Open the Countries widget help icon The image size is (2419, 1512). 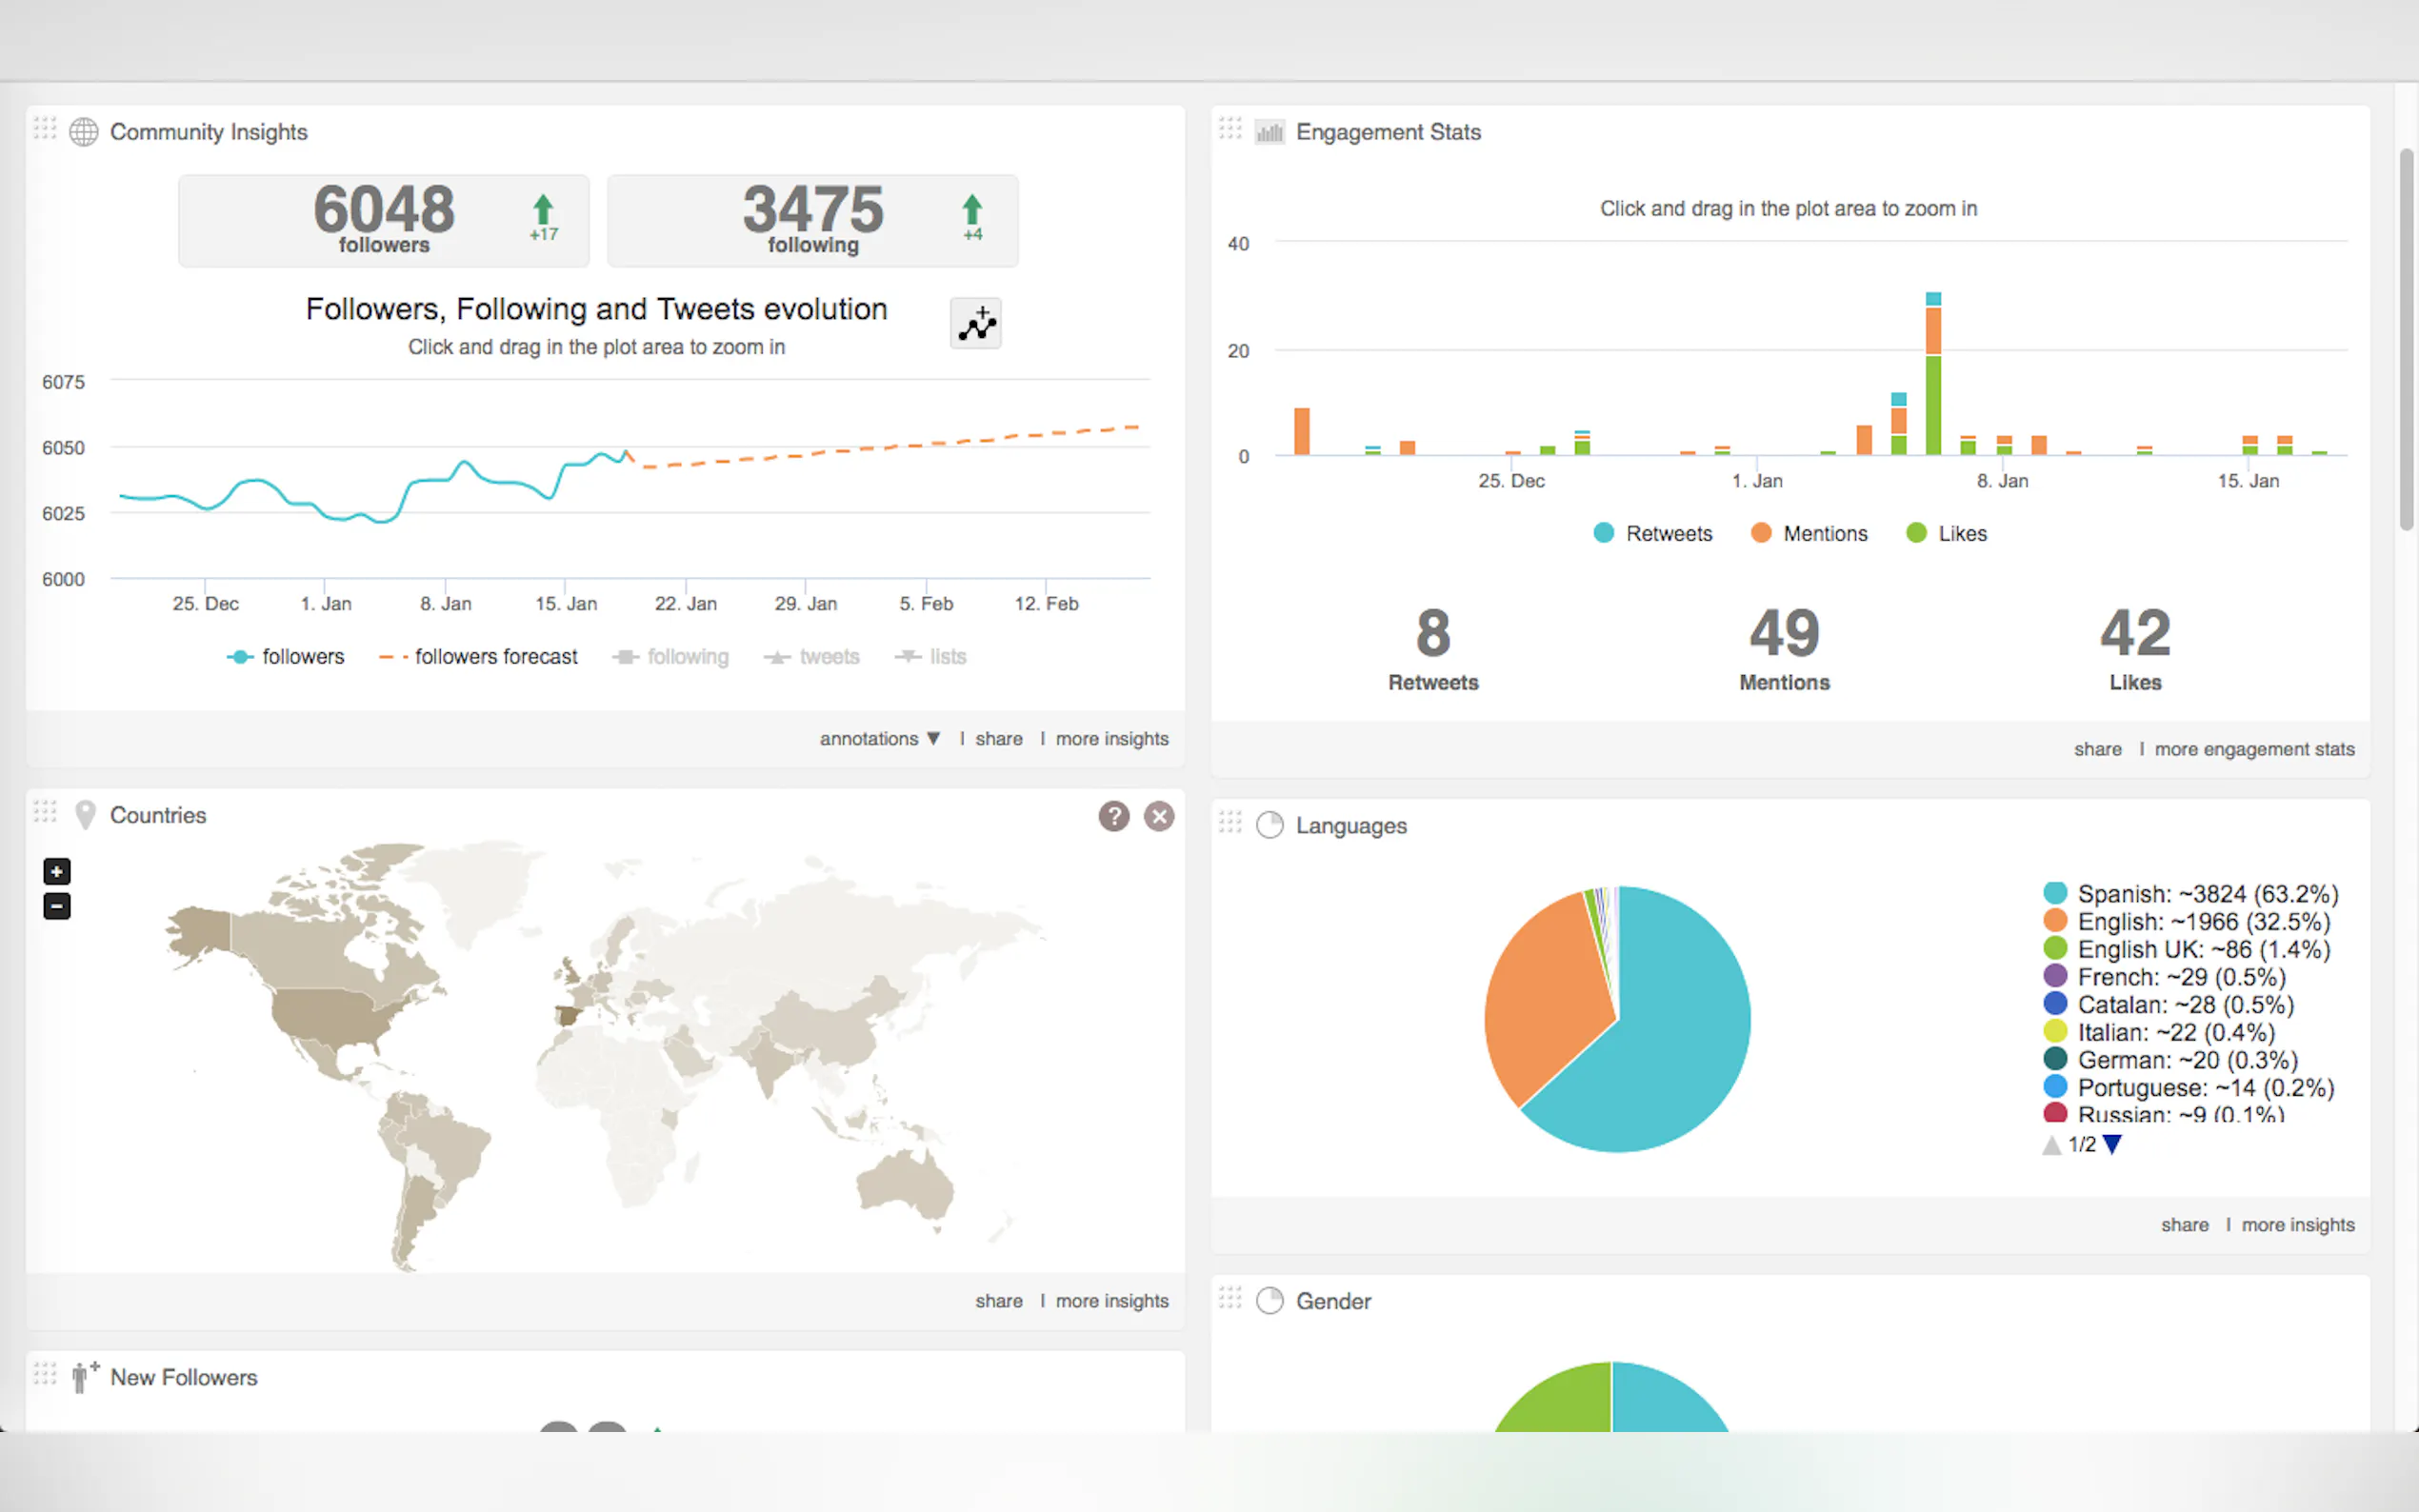[1113, 816]
